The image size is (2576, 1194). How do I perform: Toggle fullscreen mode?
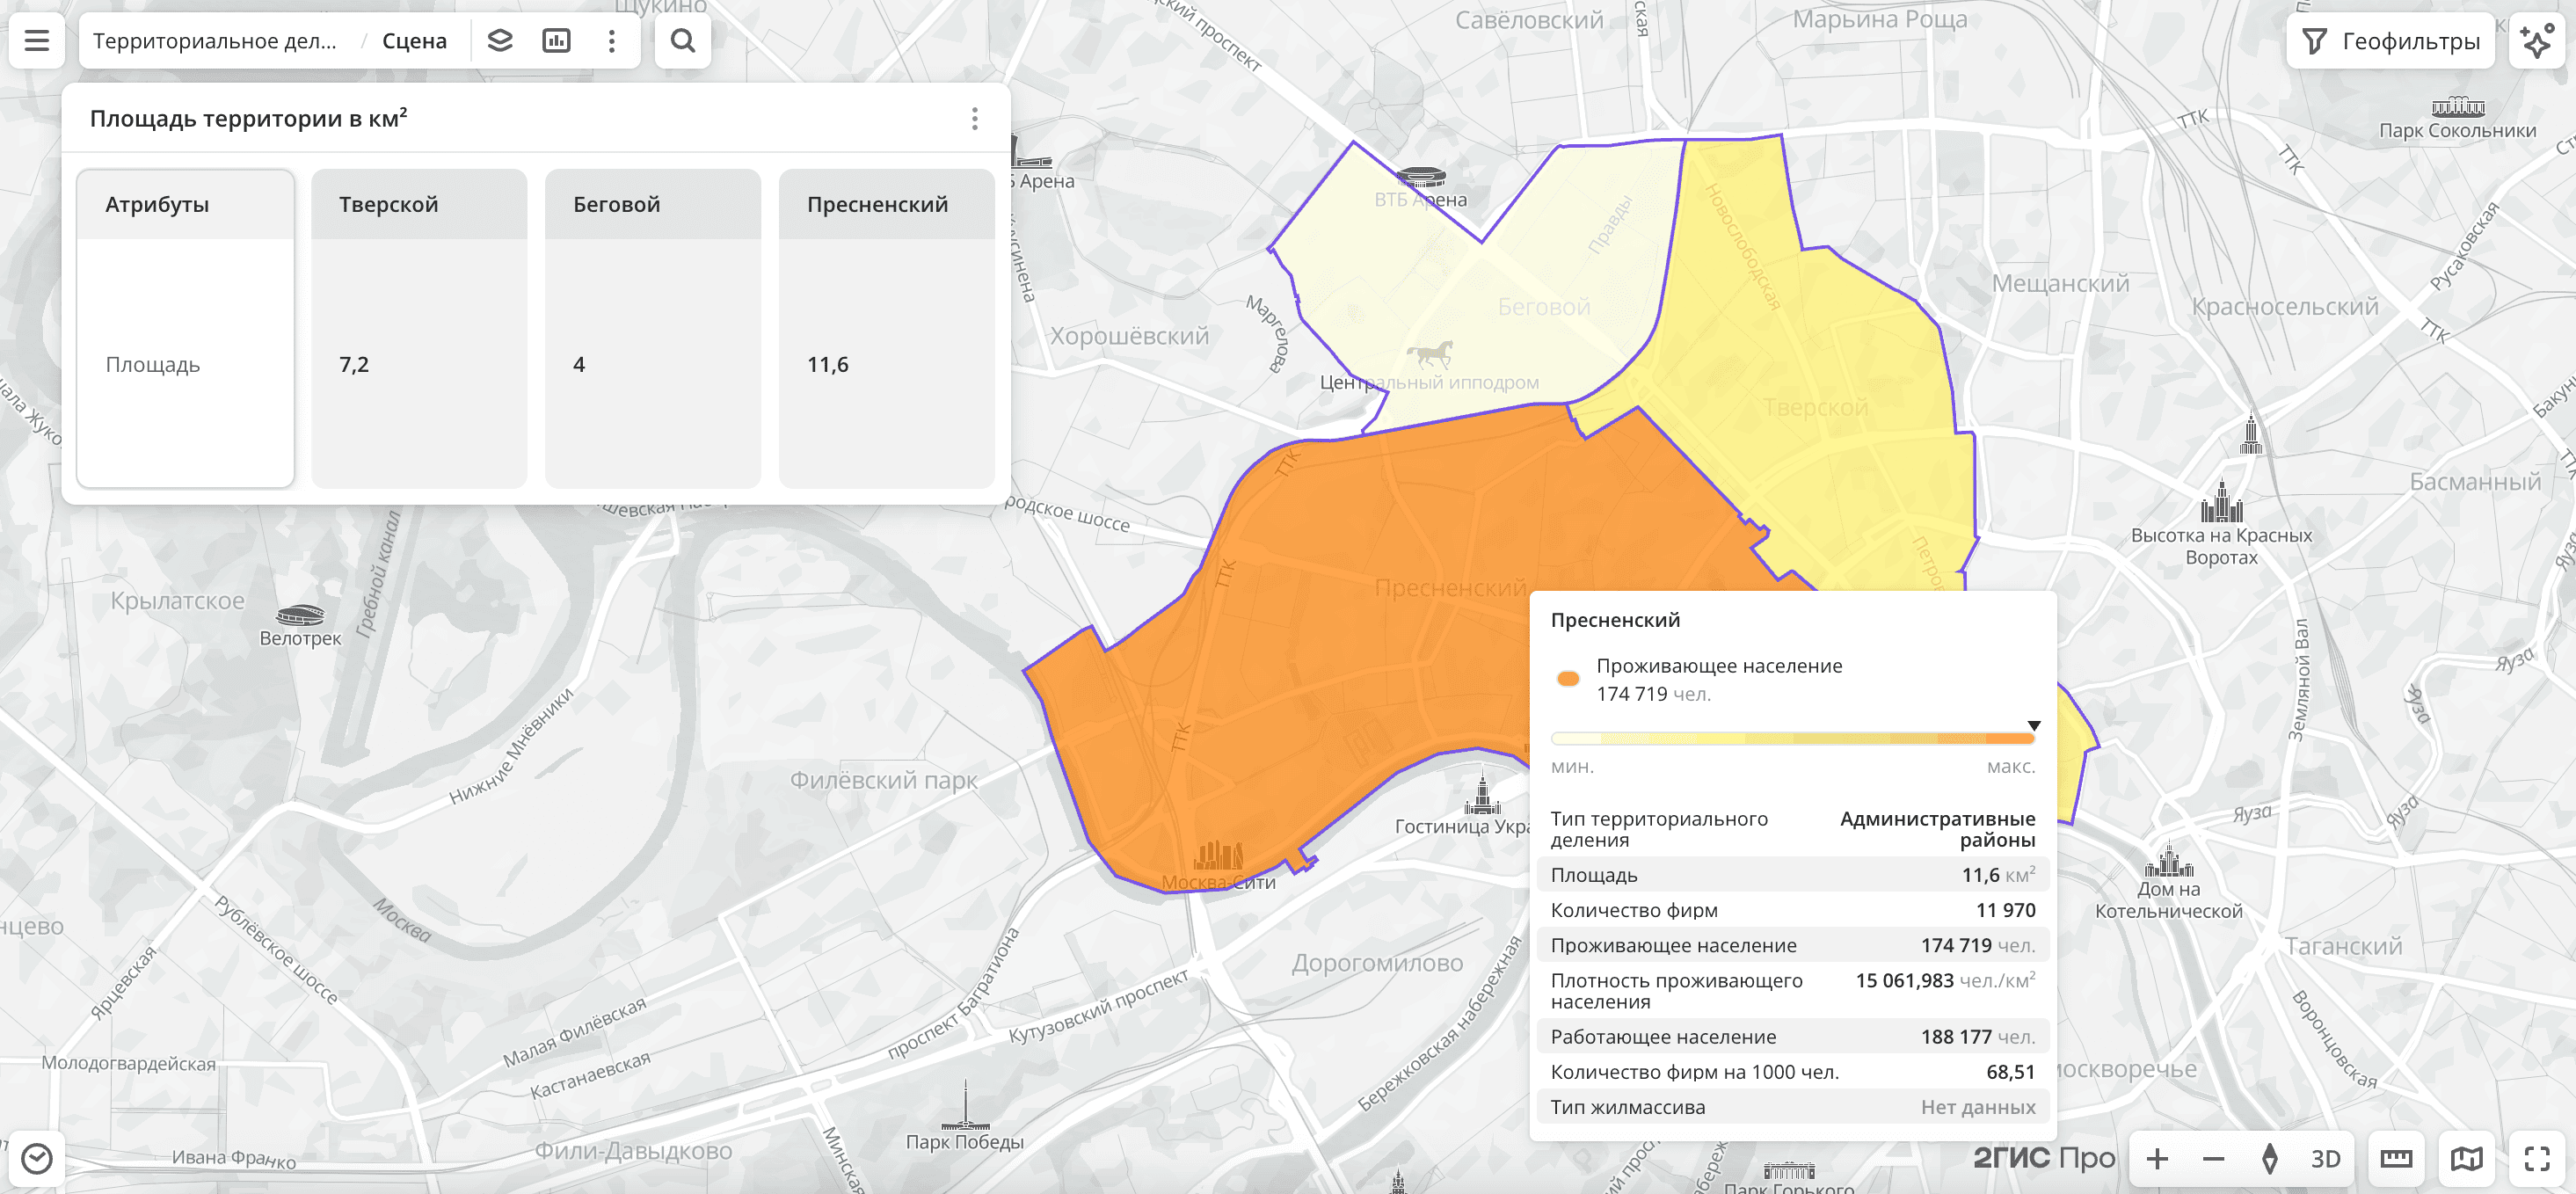(2537, 1158)
